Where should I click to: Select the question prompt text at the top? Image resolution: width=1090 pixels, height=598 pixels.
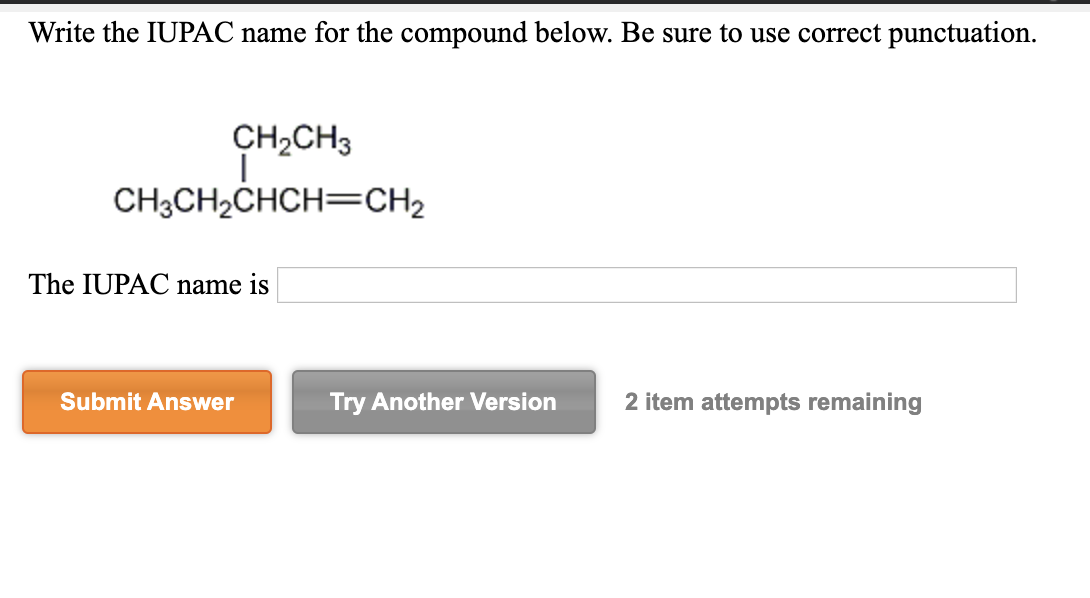pyautogui.click(x=530, y=32)
